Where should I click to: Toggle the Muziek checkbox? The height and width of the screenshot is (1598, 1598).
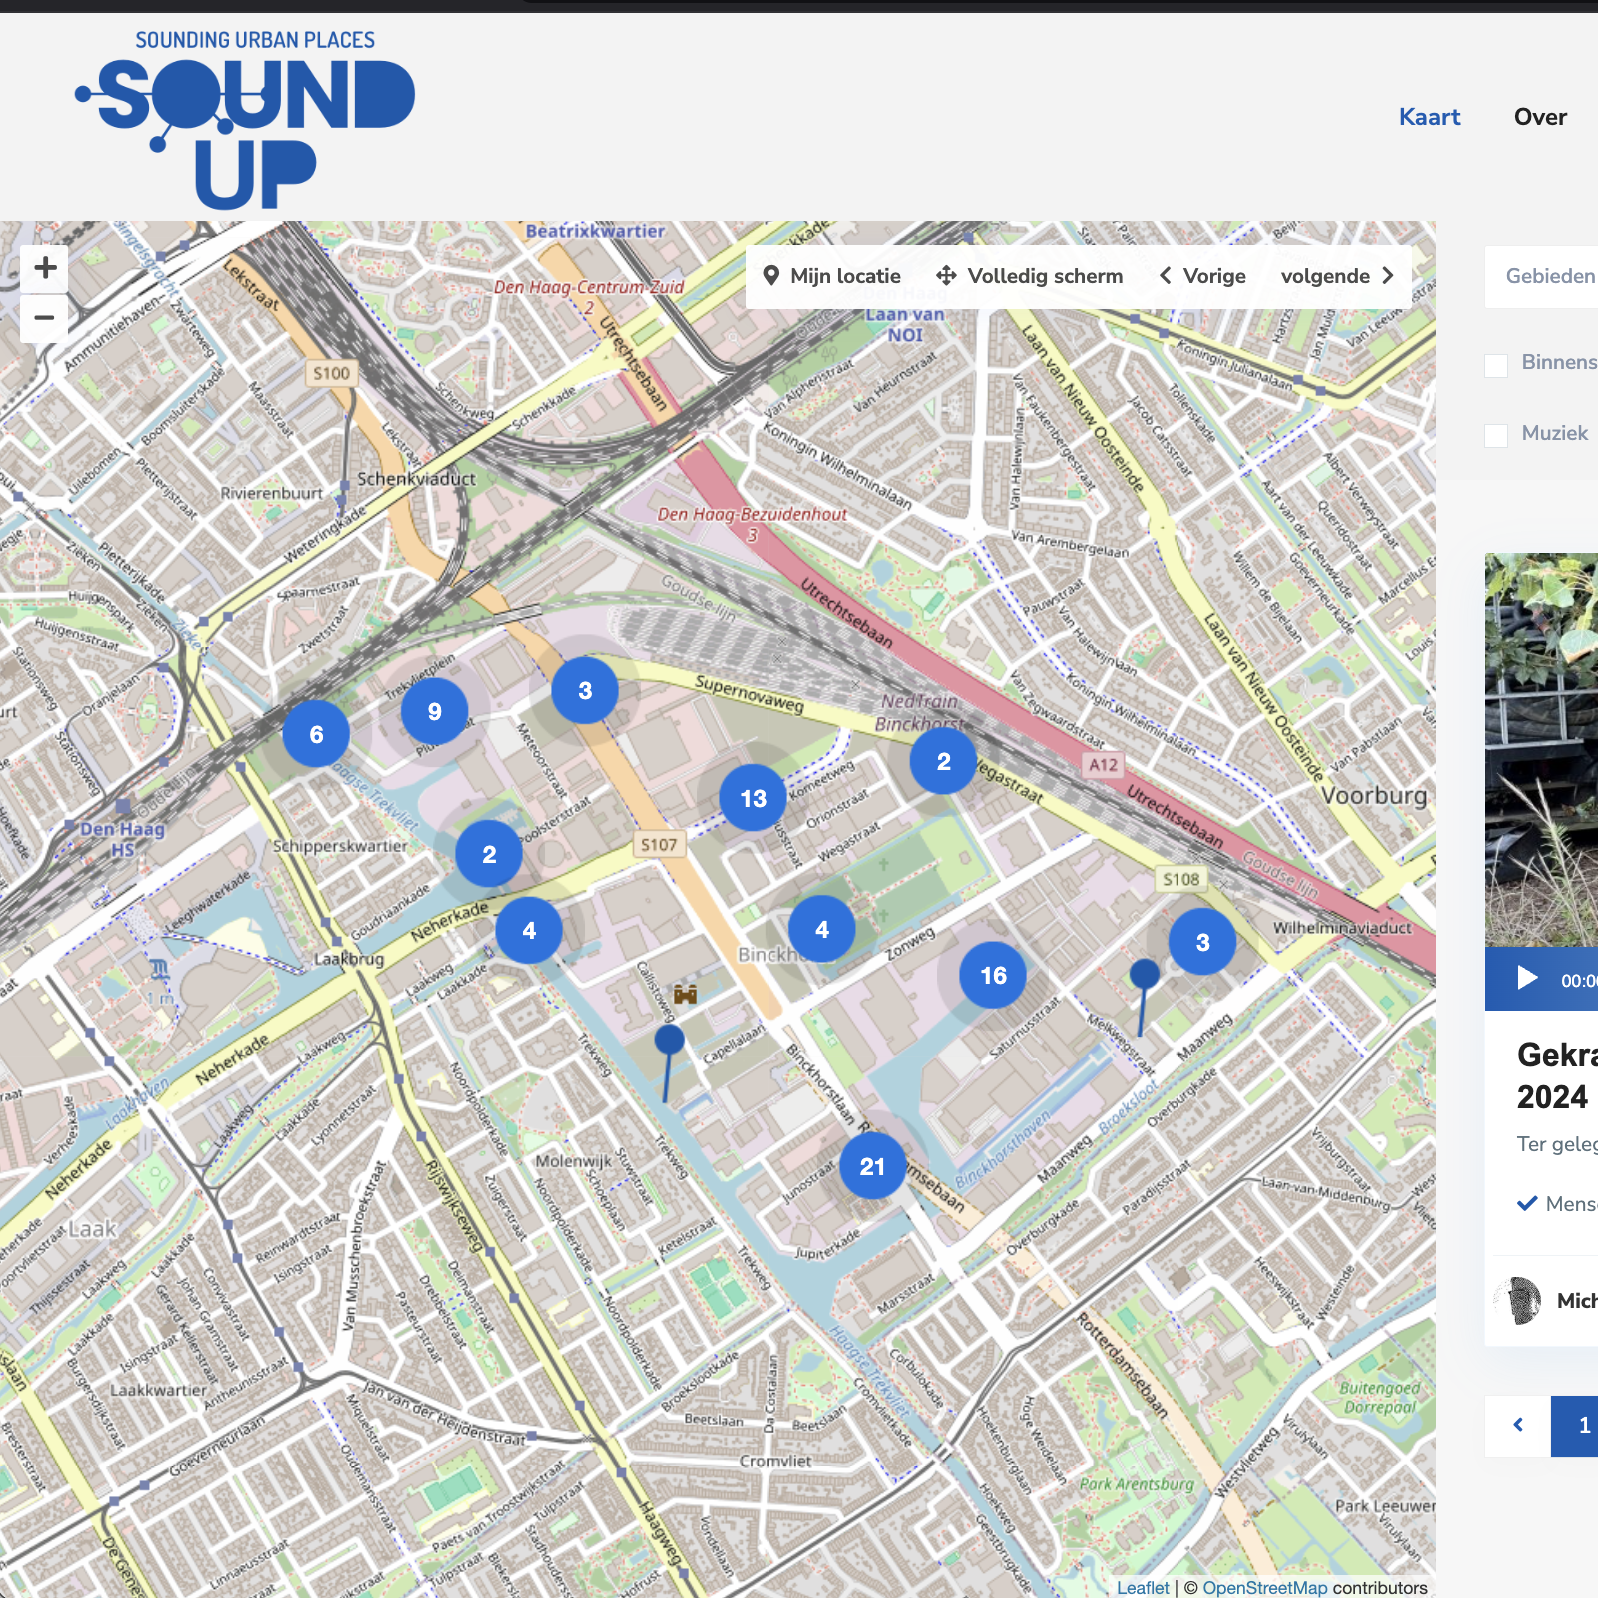click(1496, 435)
